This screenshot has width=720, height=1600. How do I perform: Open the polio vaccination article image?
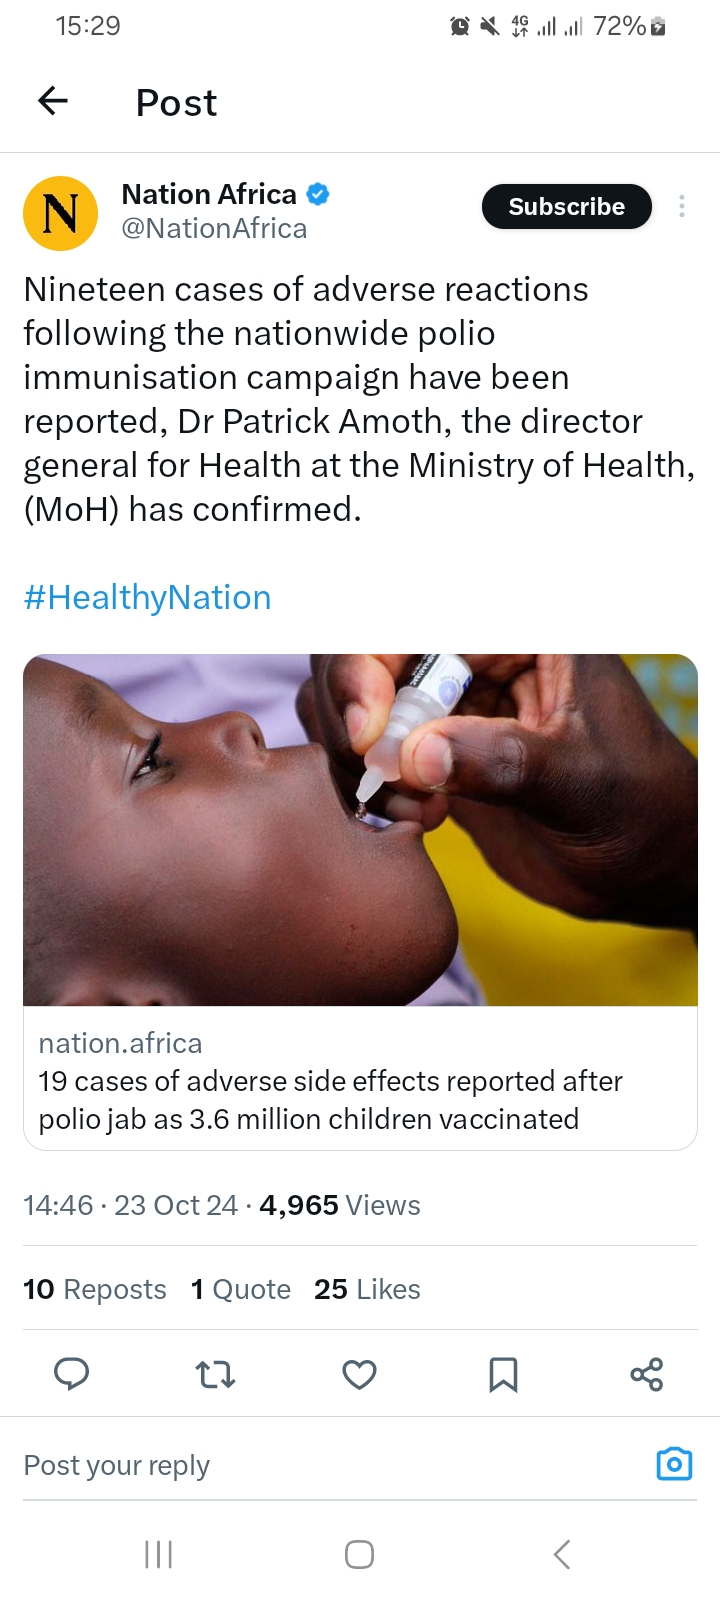[360, 829]
